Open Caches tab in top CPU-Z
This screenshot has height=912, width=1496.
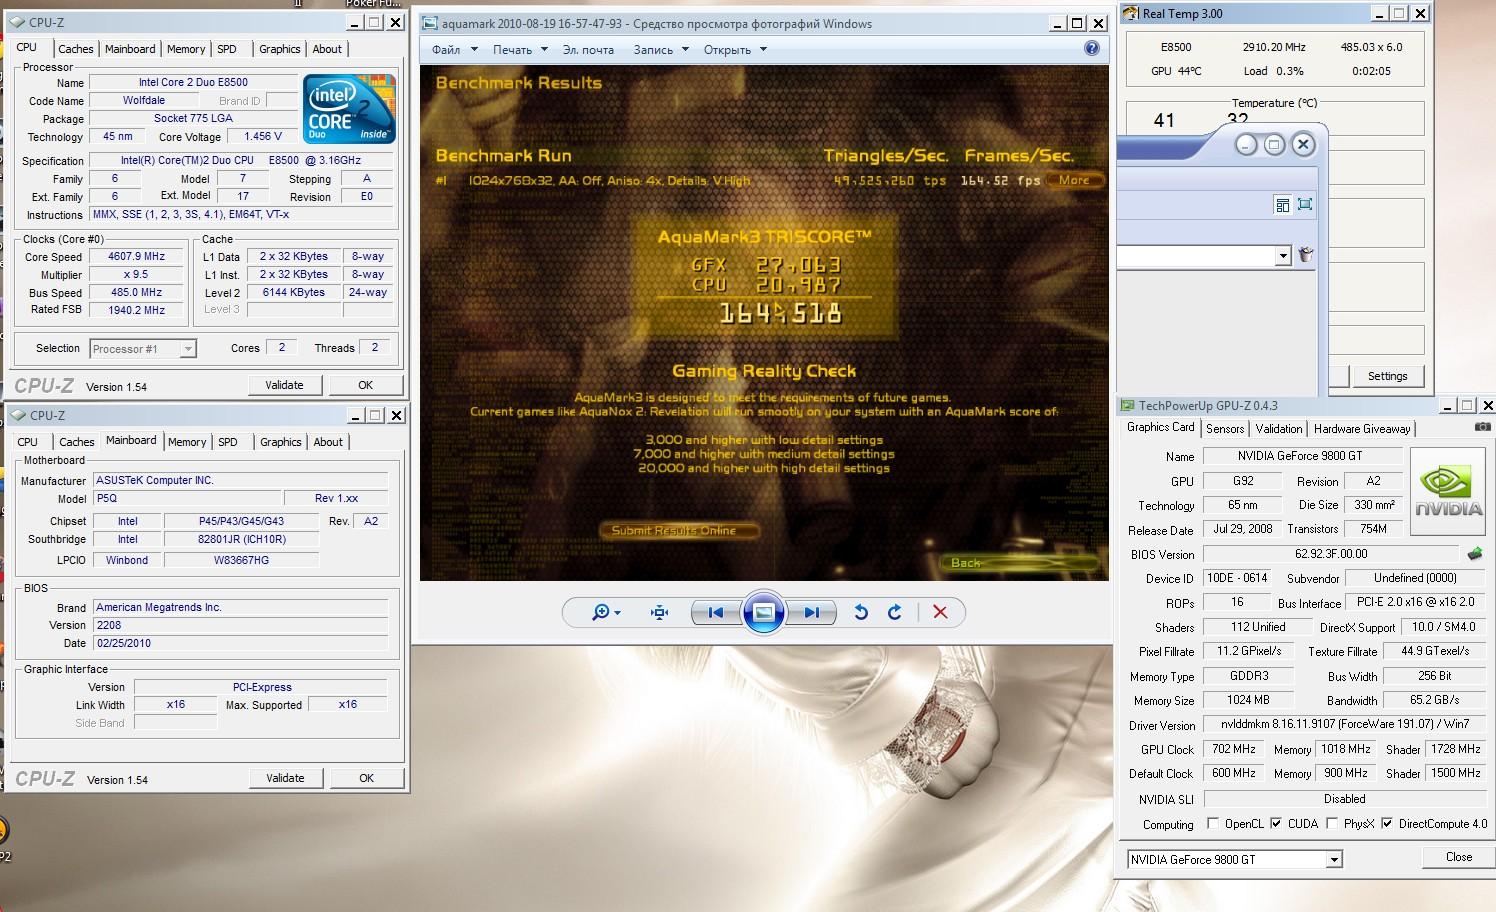[75, 49]
